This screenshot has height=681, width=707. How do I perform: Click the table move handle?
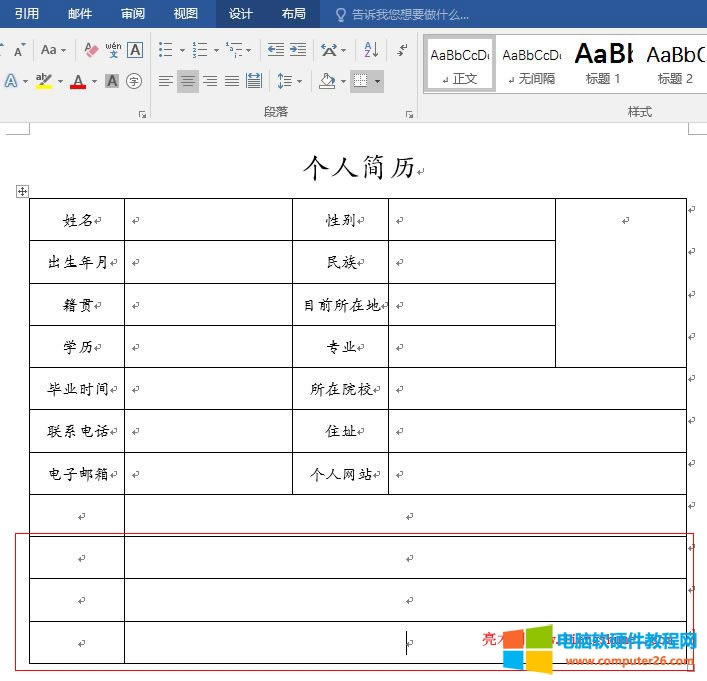pyautogui.click(x=23, y=192)
